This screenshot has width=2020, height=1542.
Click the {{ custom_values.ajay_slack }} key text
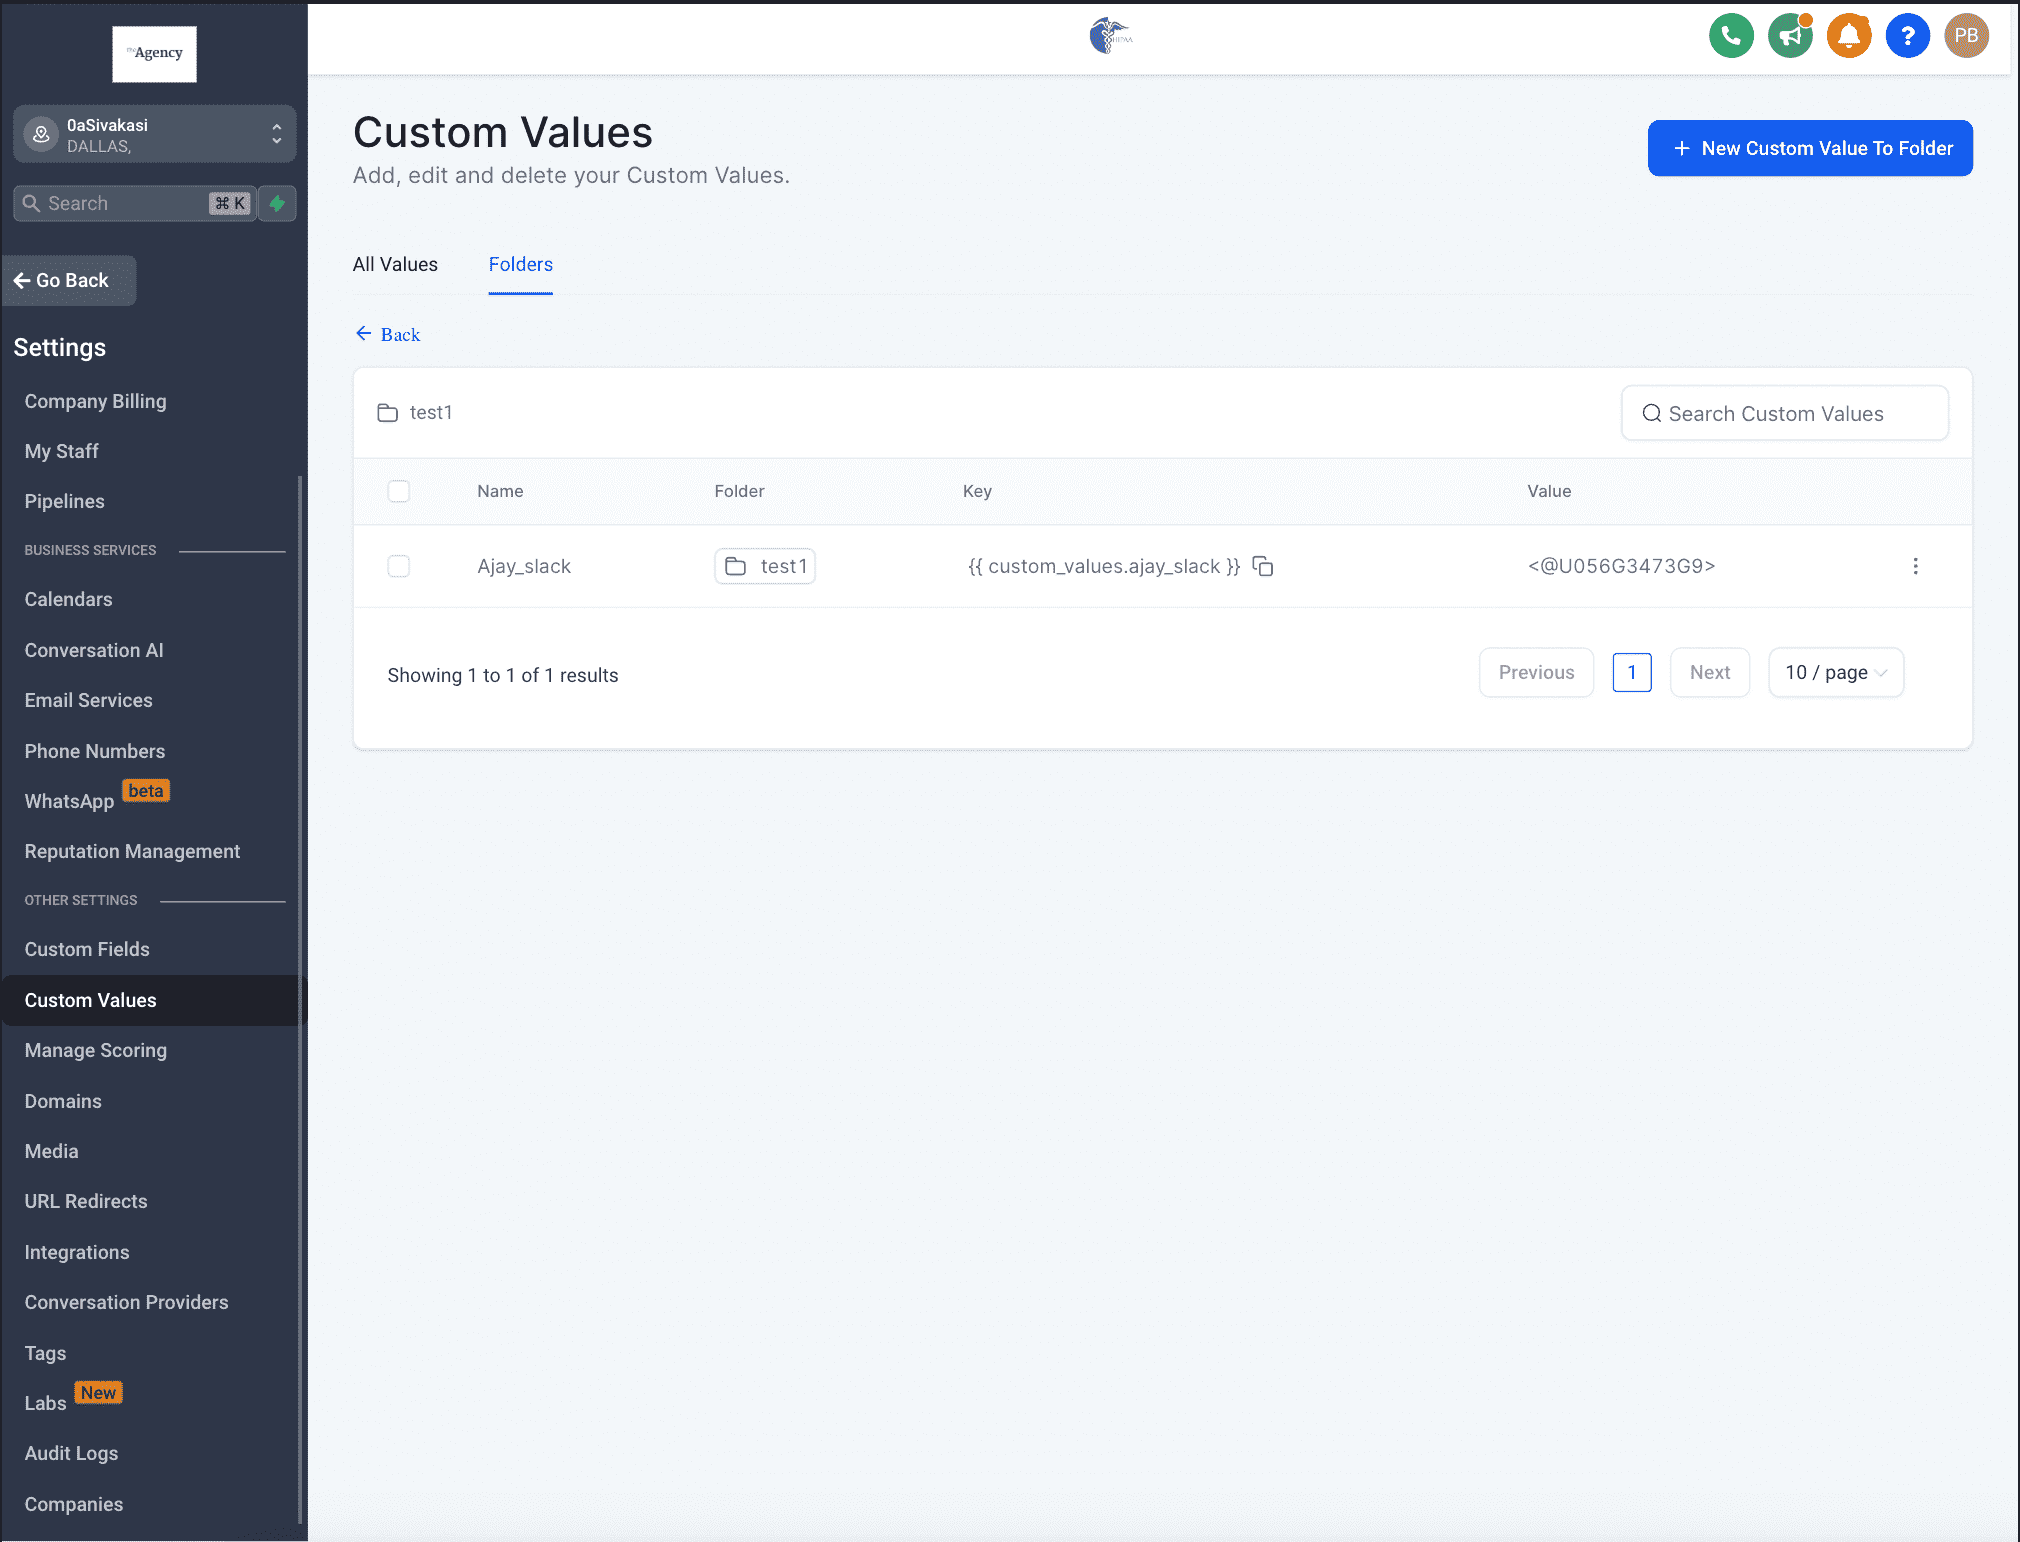[x=1104, y=567]
